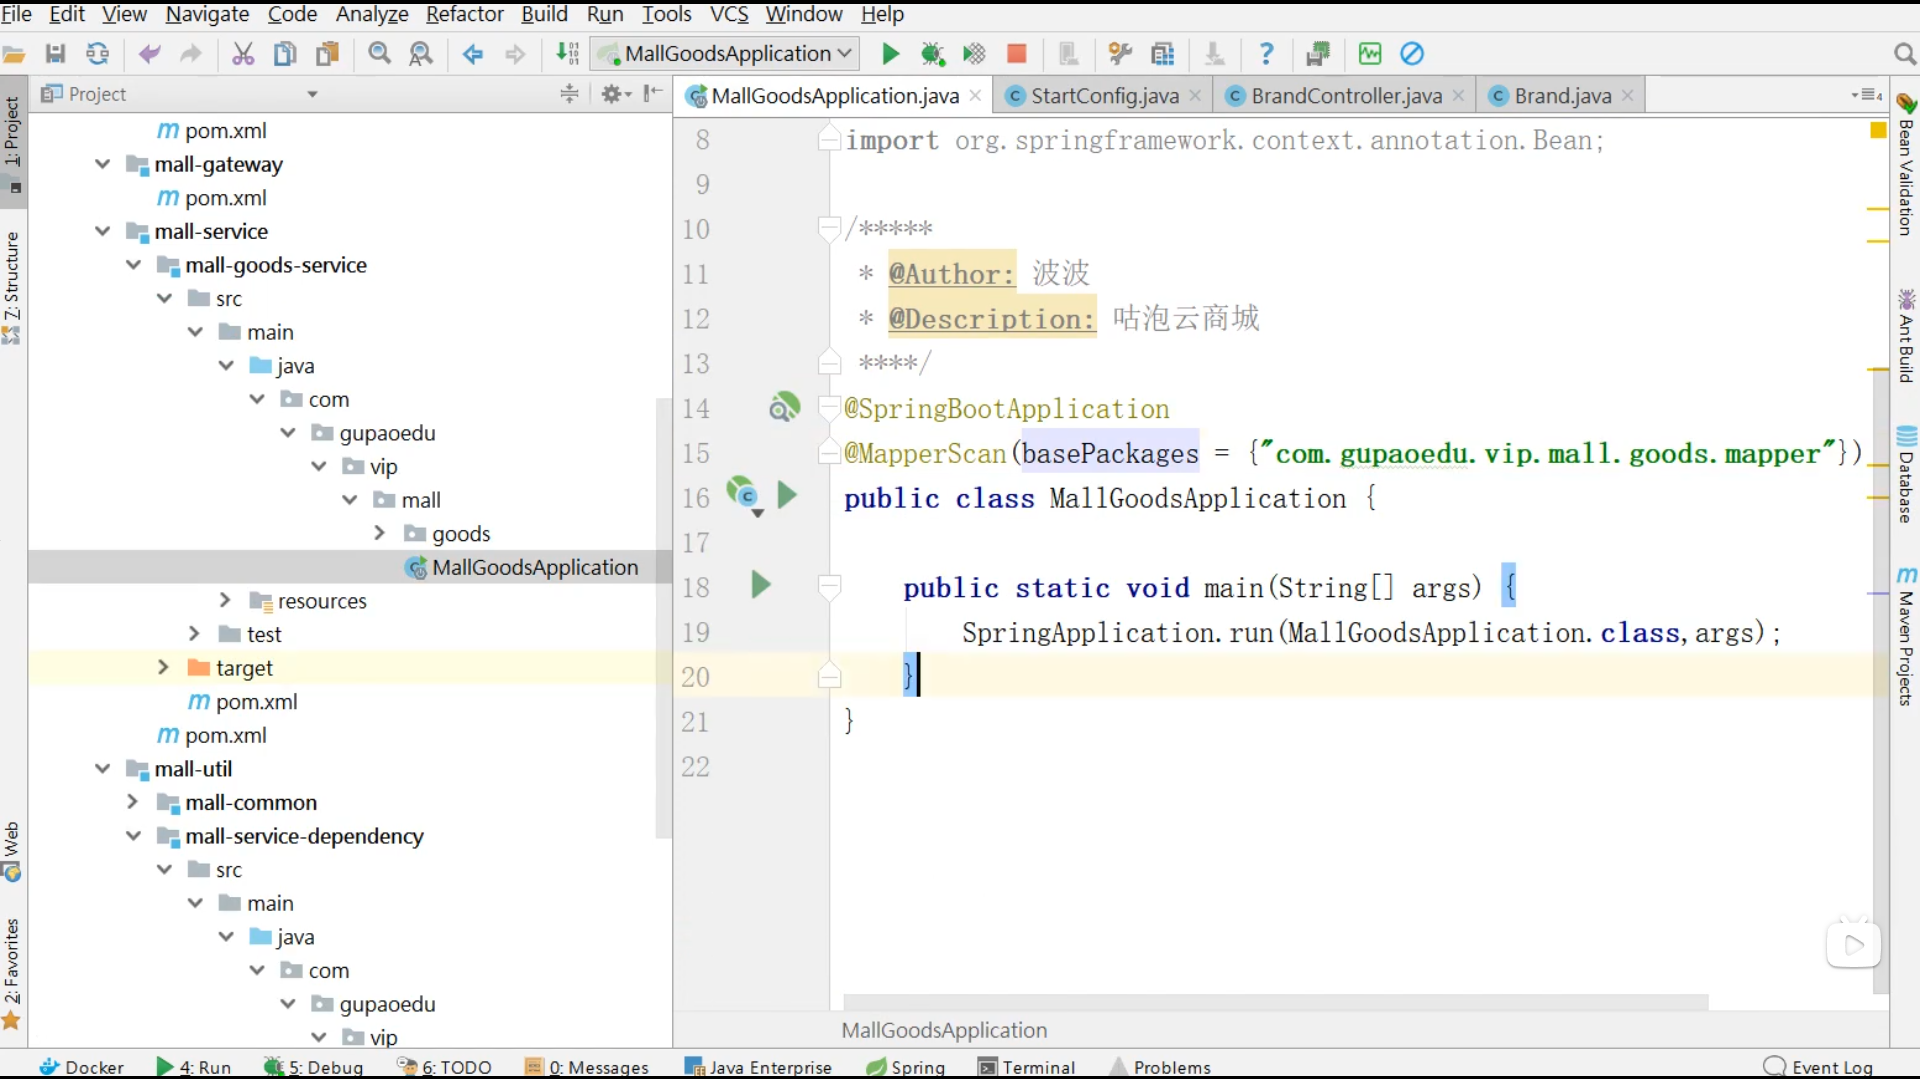Toggle code folding on line 18

(829, 587)
